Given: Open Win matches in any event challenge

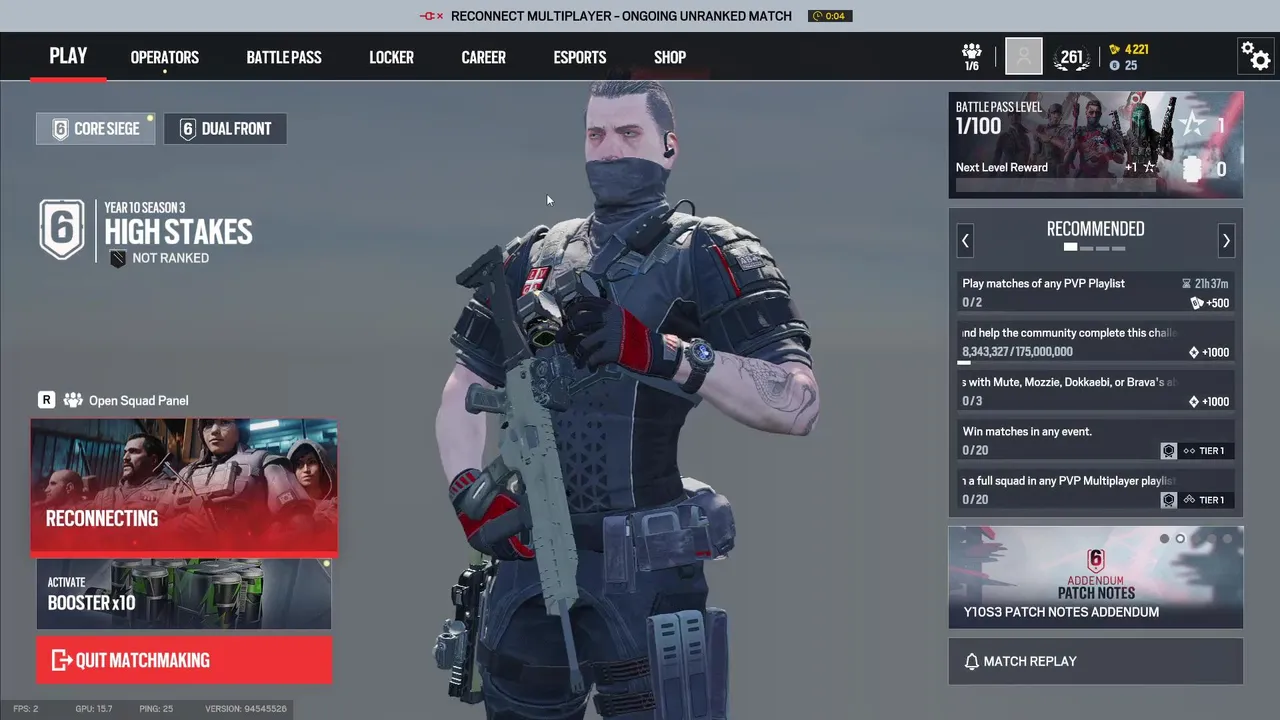Looking at the screenshot, I should pos(1096,441).
